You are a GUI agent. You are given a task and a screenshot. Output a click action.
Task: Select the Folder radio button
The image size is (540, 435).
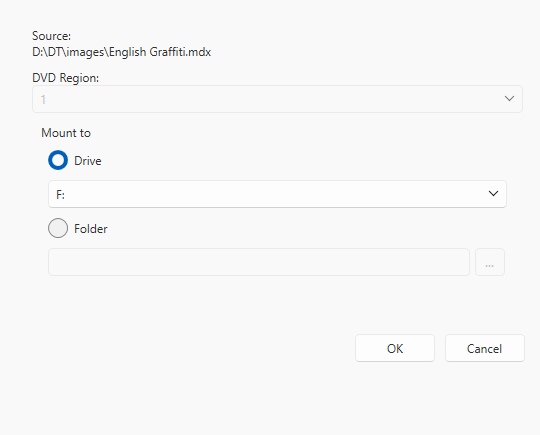coord(58,228)
